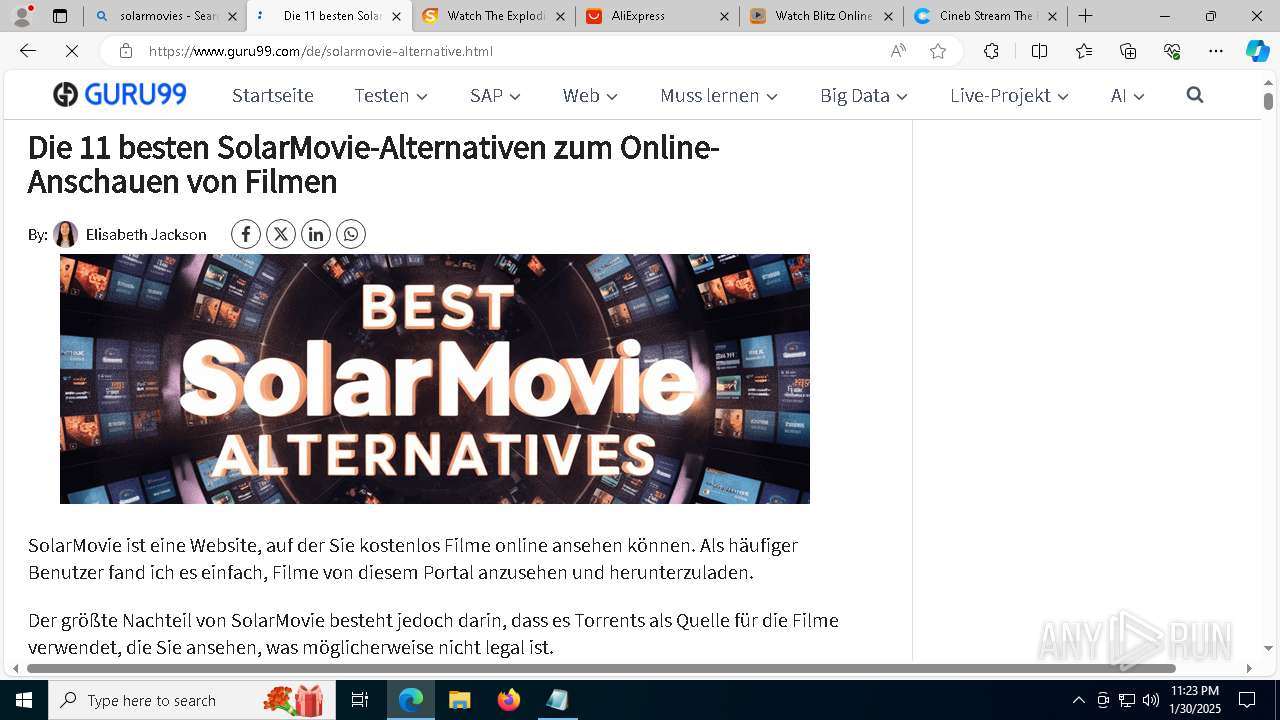This screenshot has width=1280, height=720.
Task: Open the Collections icon
Action: (1128, 51)
